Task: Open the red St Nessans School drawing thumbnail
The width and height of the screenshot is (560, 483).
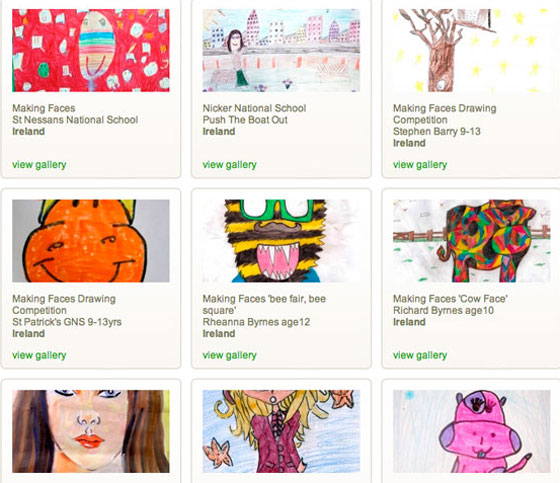Action: pos(91,50)
